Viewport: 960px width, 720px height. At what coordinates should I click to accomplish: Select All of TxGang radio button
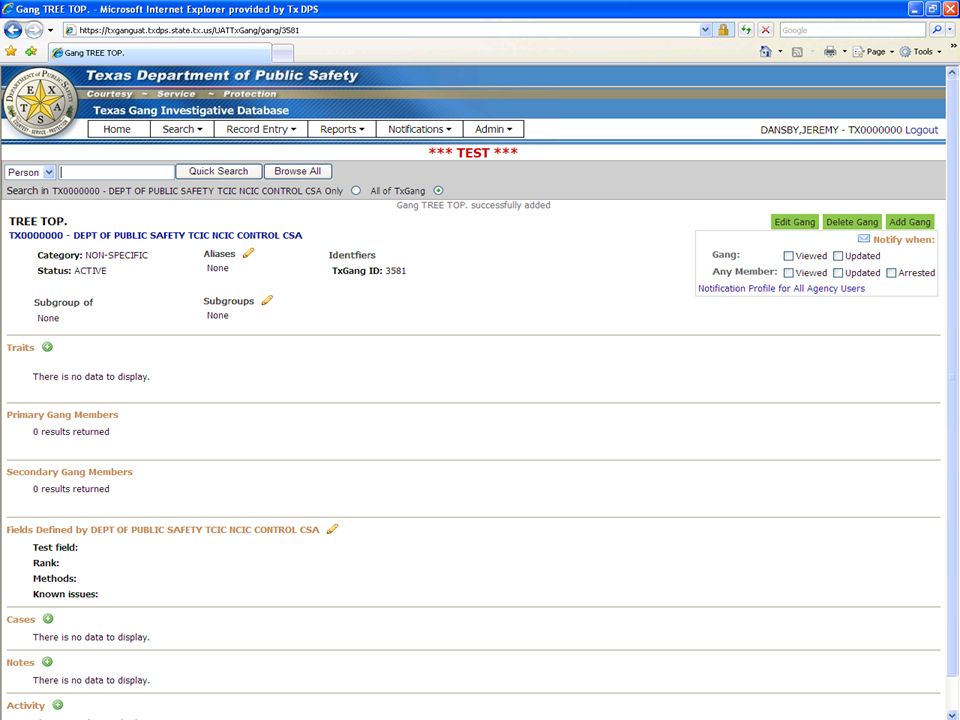click(x=438, y=190)
